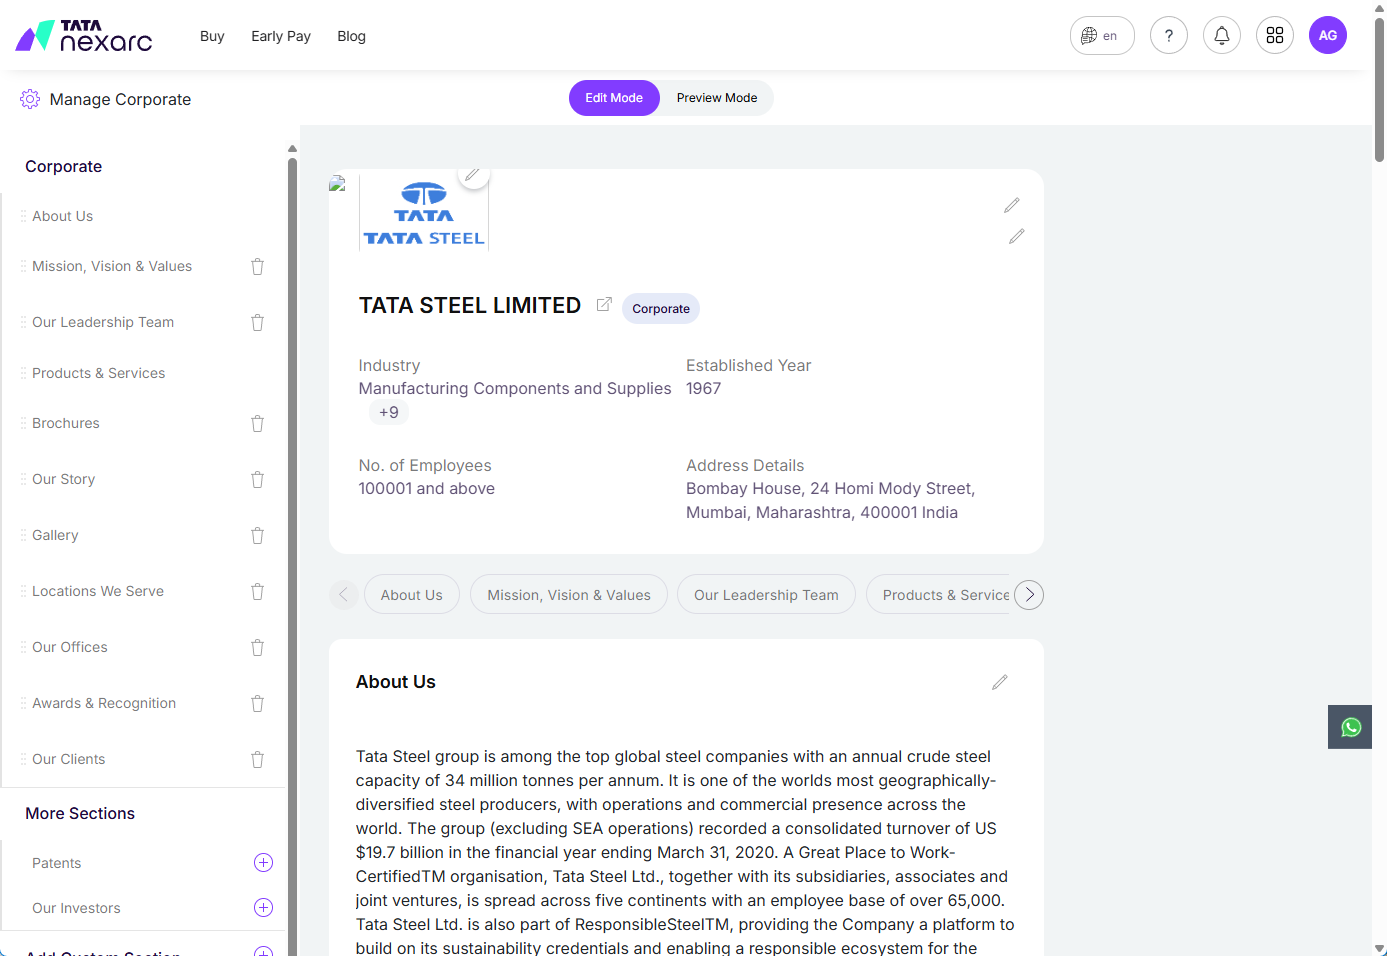Switch to Preview Mode
The image size is (1387, 956).
[x=717, y=98]
